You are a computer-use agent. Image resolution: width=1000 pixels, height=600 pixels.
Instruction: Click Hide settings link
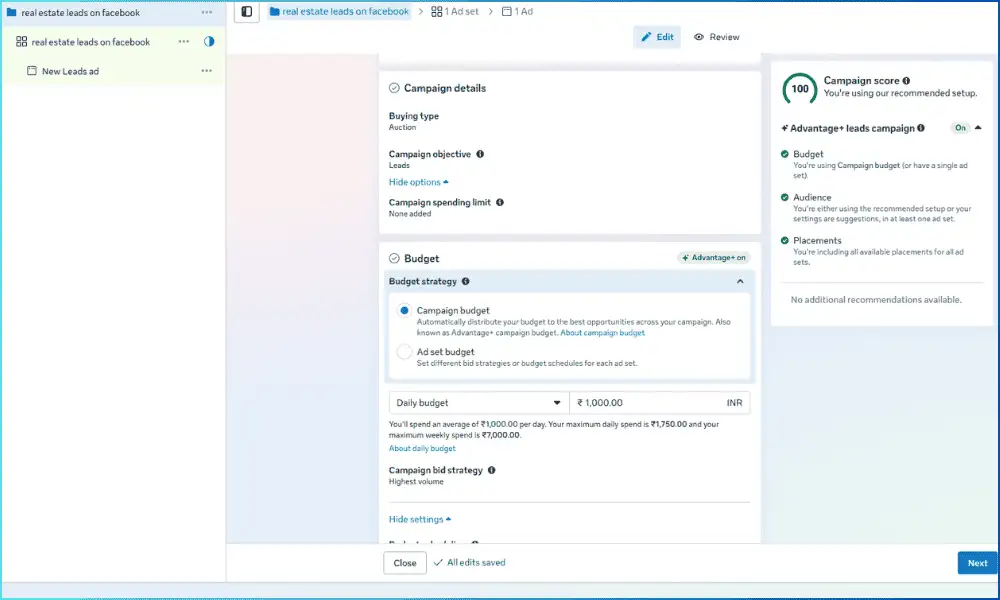[x=420, y=520]
